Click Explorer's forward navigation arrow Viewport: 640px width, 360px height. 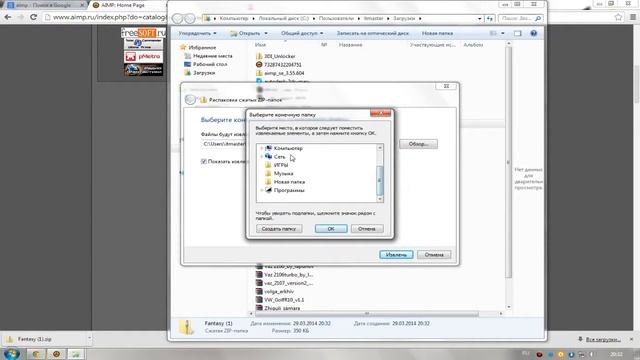189,18
